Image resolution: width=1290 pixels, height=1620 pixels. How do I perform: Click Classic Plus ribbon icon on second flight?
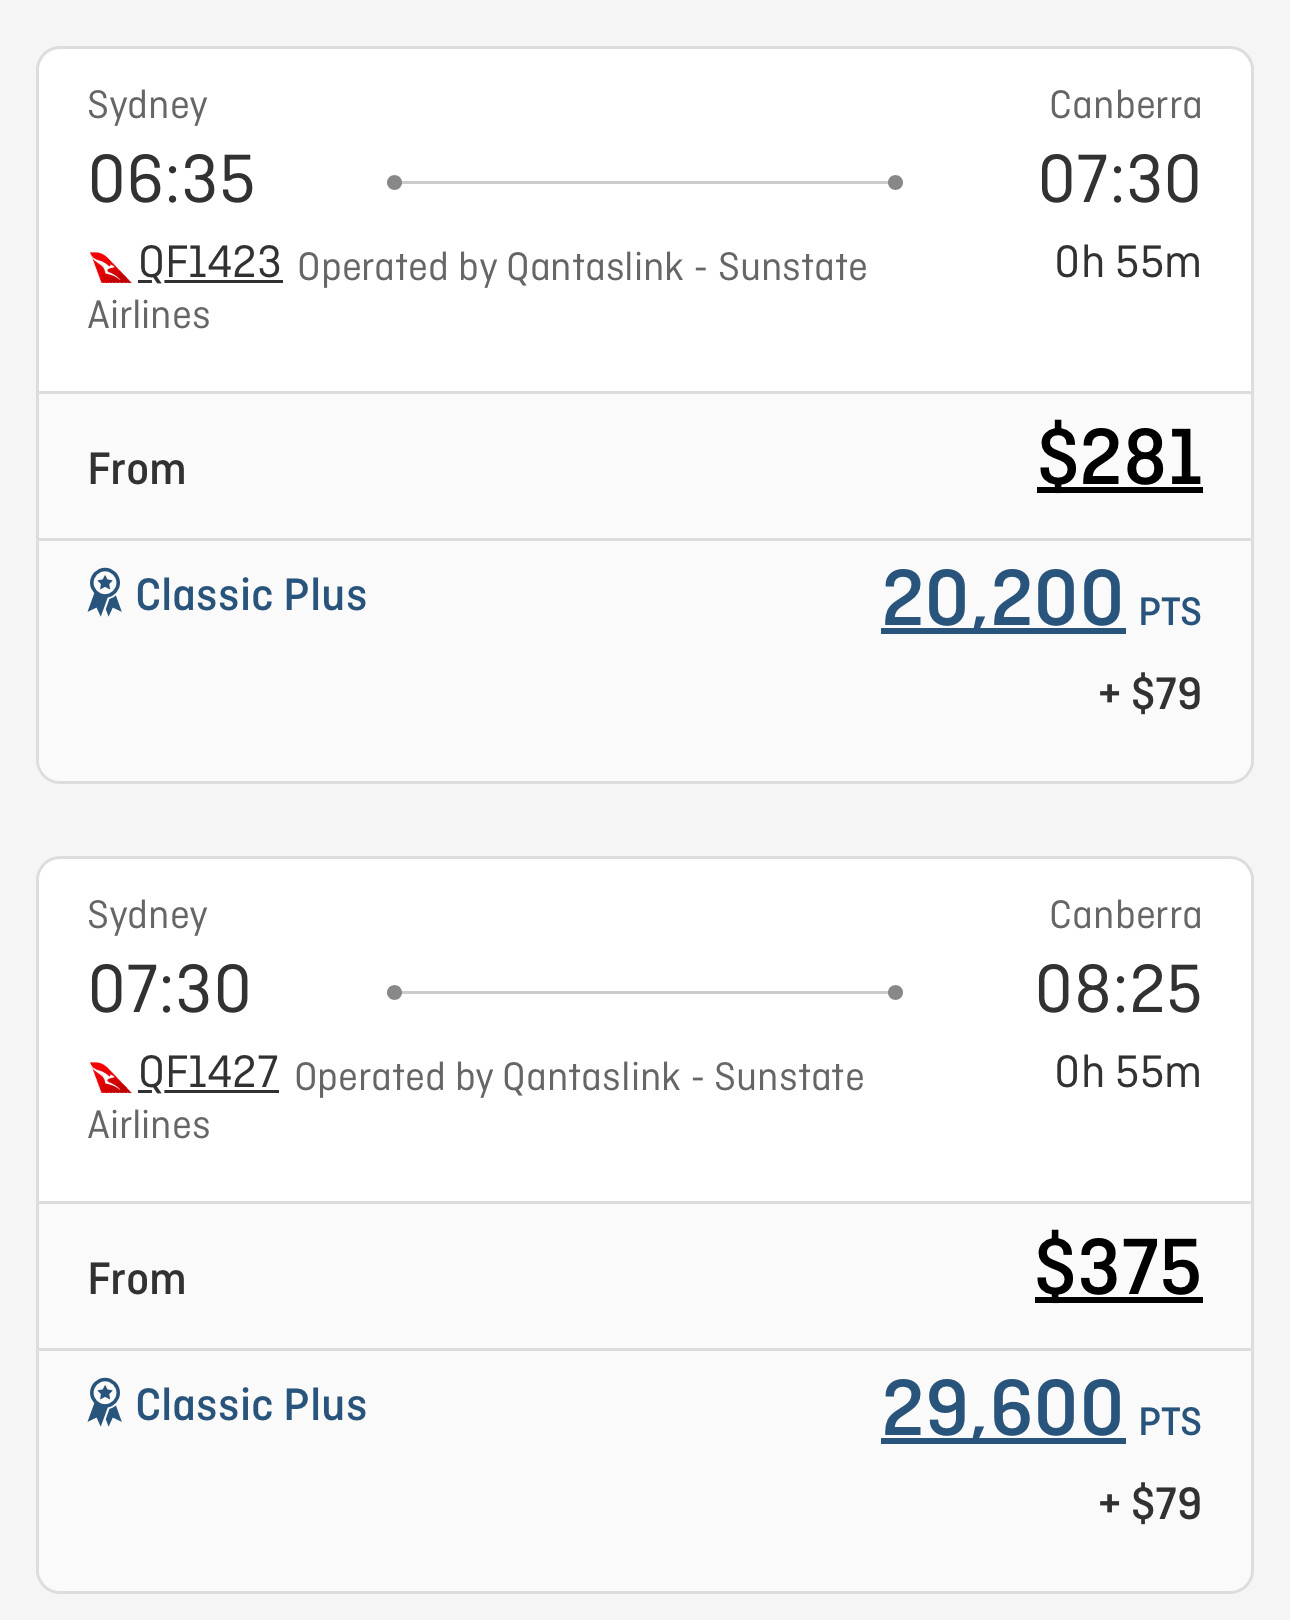pos(105,1403)
